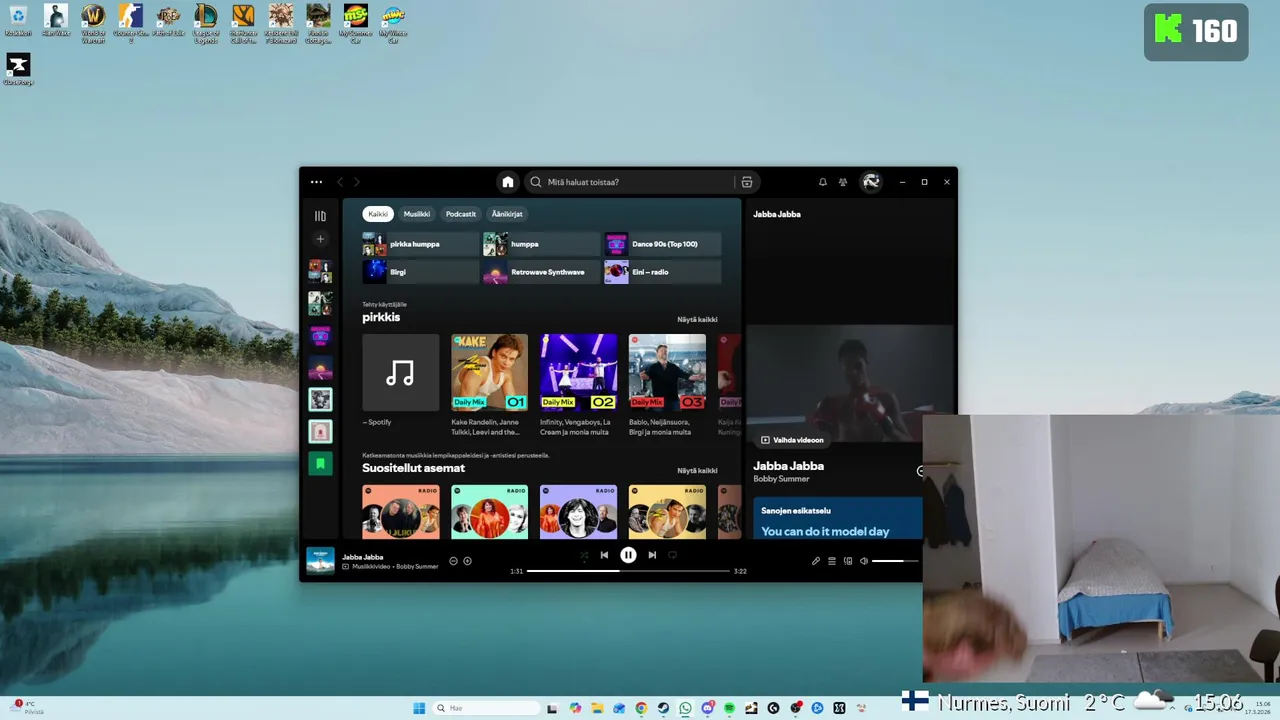The image size is (1280, 720).
Task: Skip to the previous track
Action: (x=604, y=555)
